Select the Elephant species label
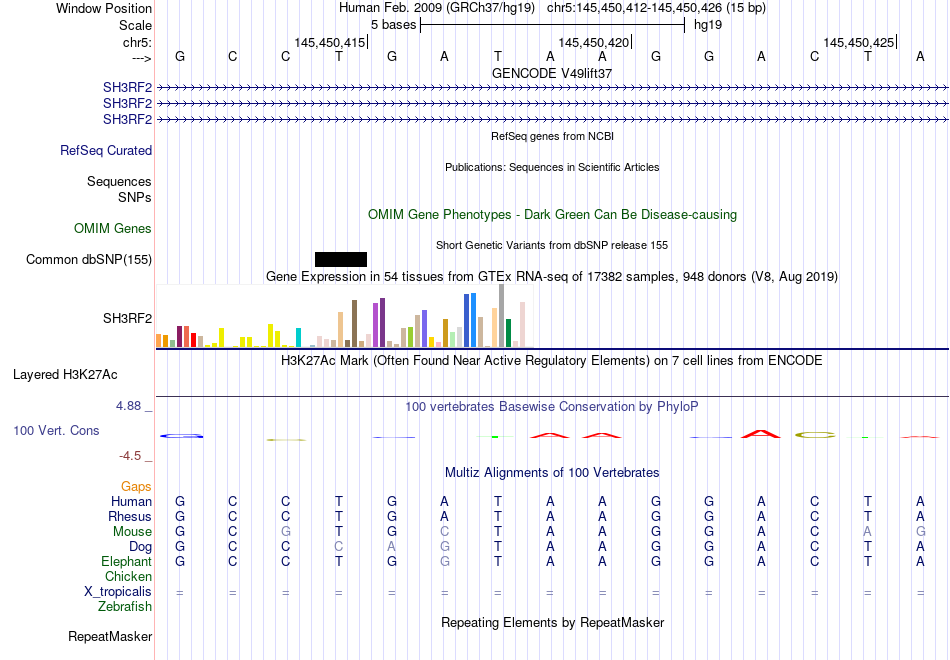Image resolution: width=950 pixels, height=660 pixels. pyautogui.click(x=127, y=561)
